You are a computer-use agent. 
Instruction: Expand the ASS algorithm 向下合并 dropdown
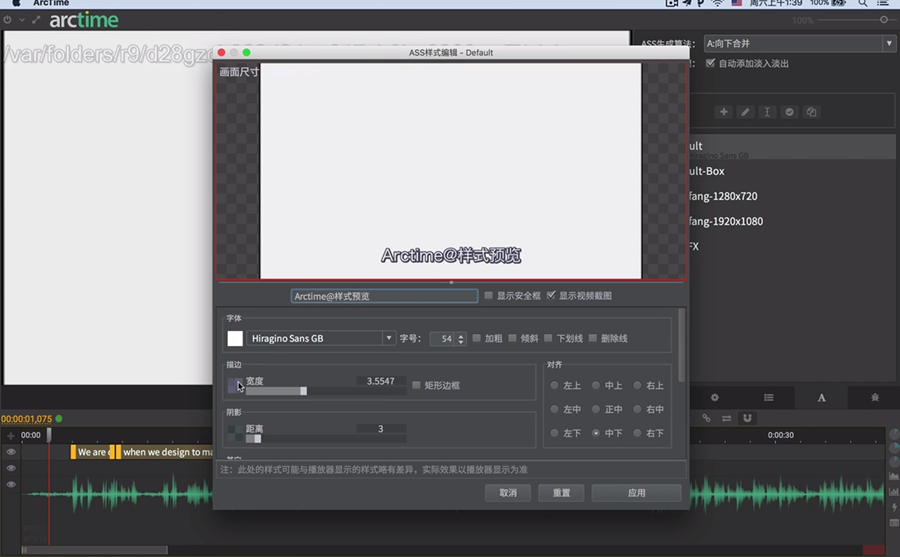click(x=799, y=44)
